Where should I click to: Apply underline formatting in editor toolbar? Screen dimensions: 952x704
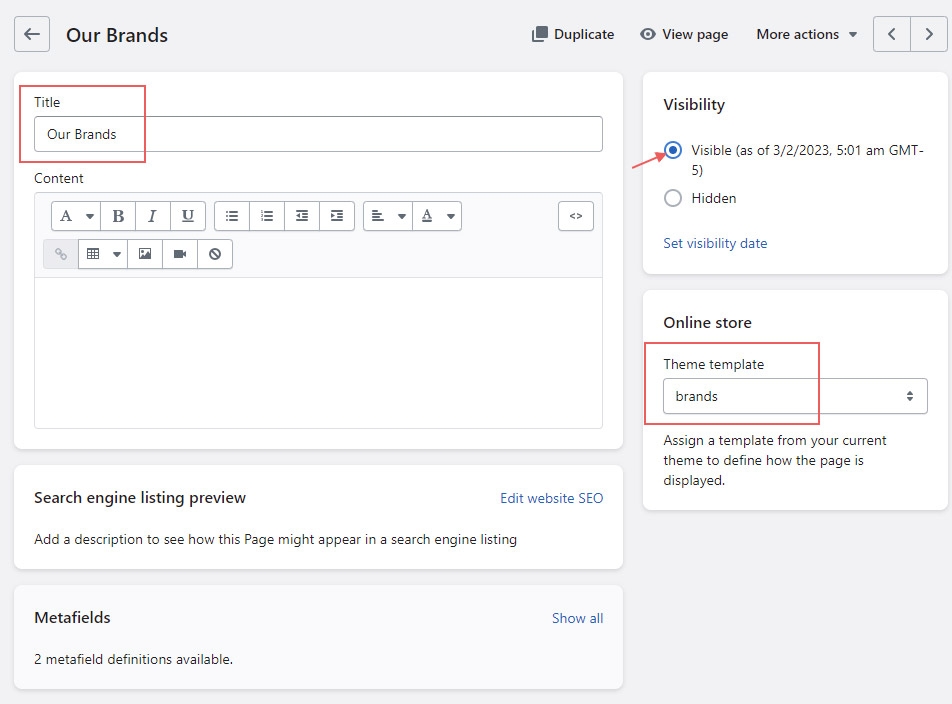click(187, 216)
